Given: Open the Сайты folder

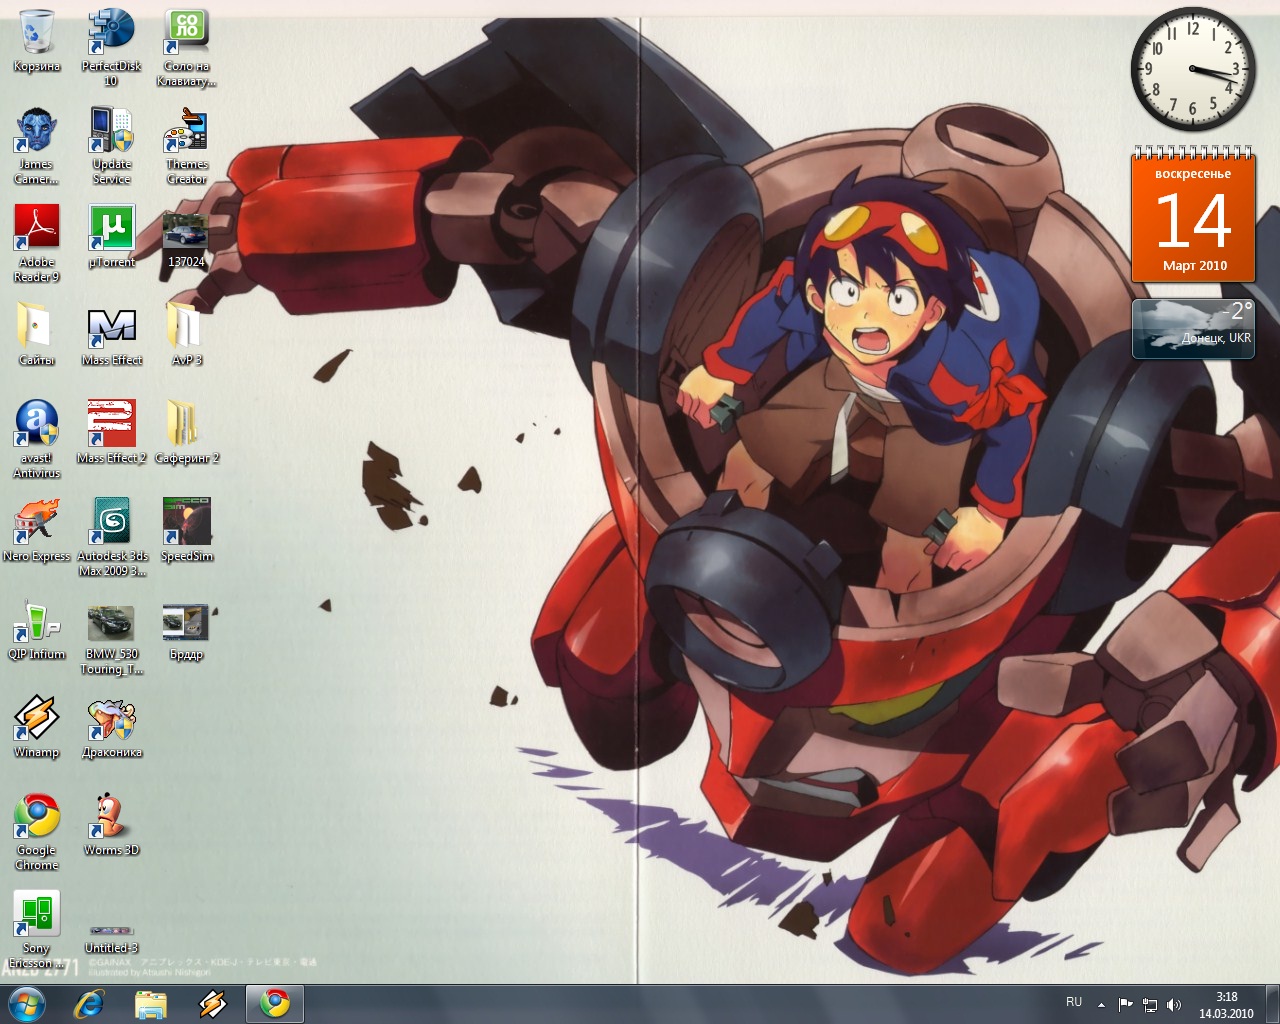Looking at the screenshot, I should click(37, 334).
